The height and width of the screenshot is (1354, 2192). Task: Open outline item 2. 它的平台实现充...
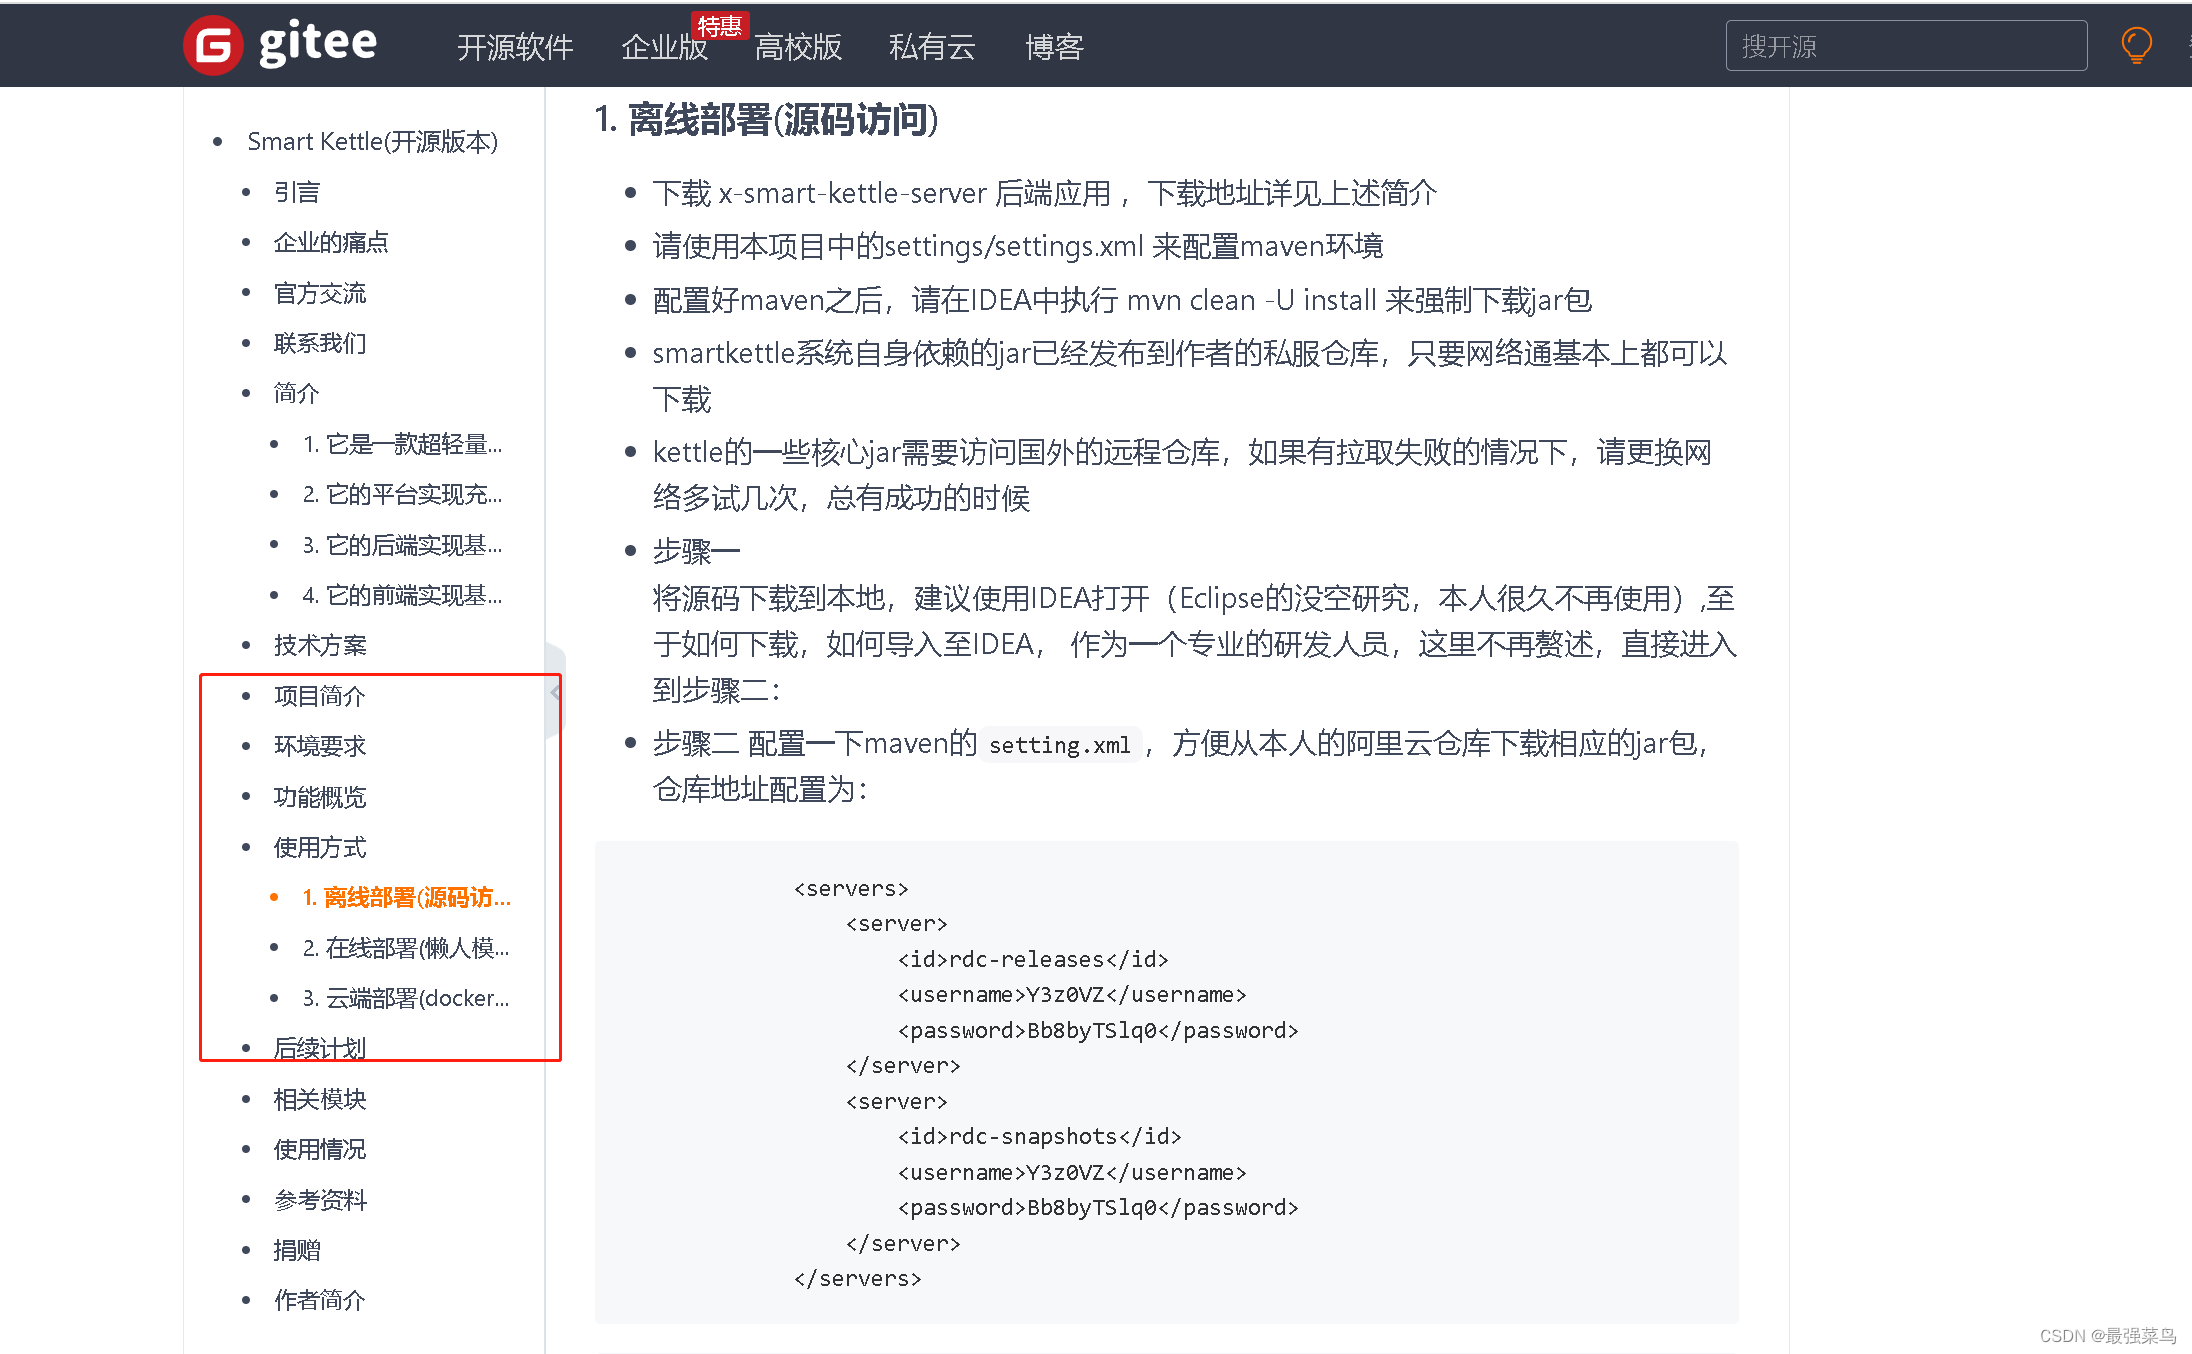[x=403, y=494]
